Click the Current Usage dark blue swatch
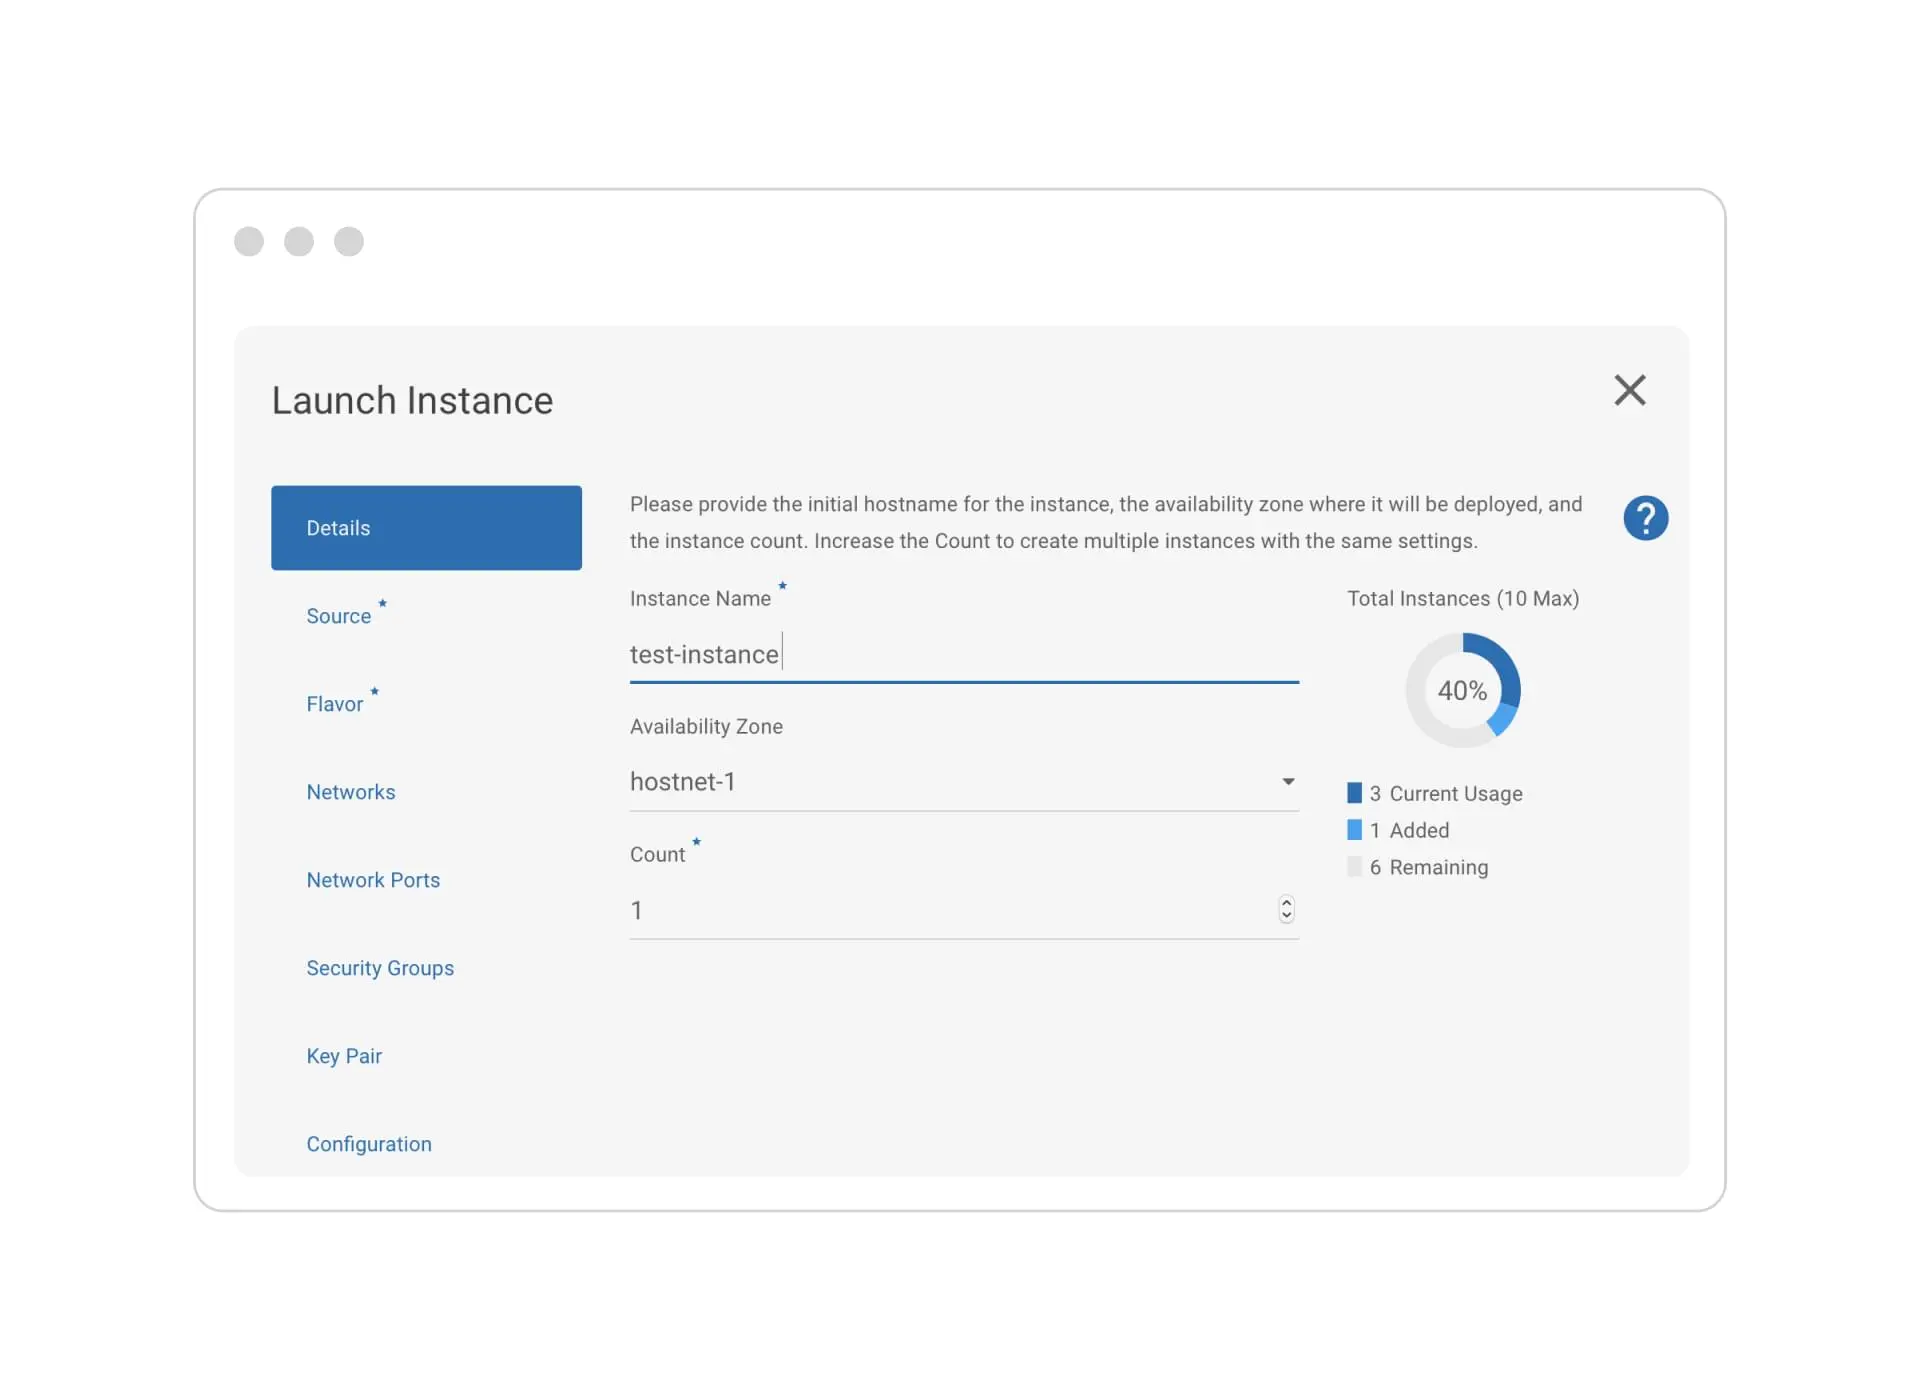 tap(1354, 793)
